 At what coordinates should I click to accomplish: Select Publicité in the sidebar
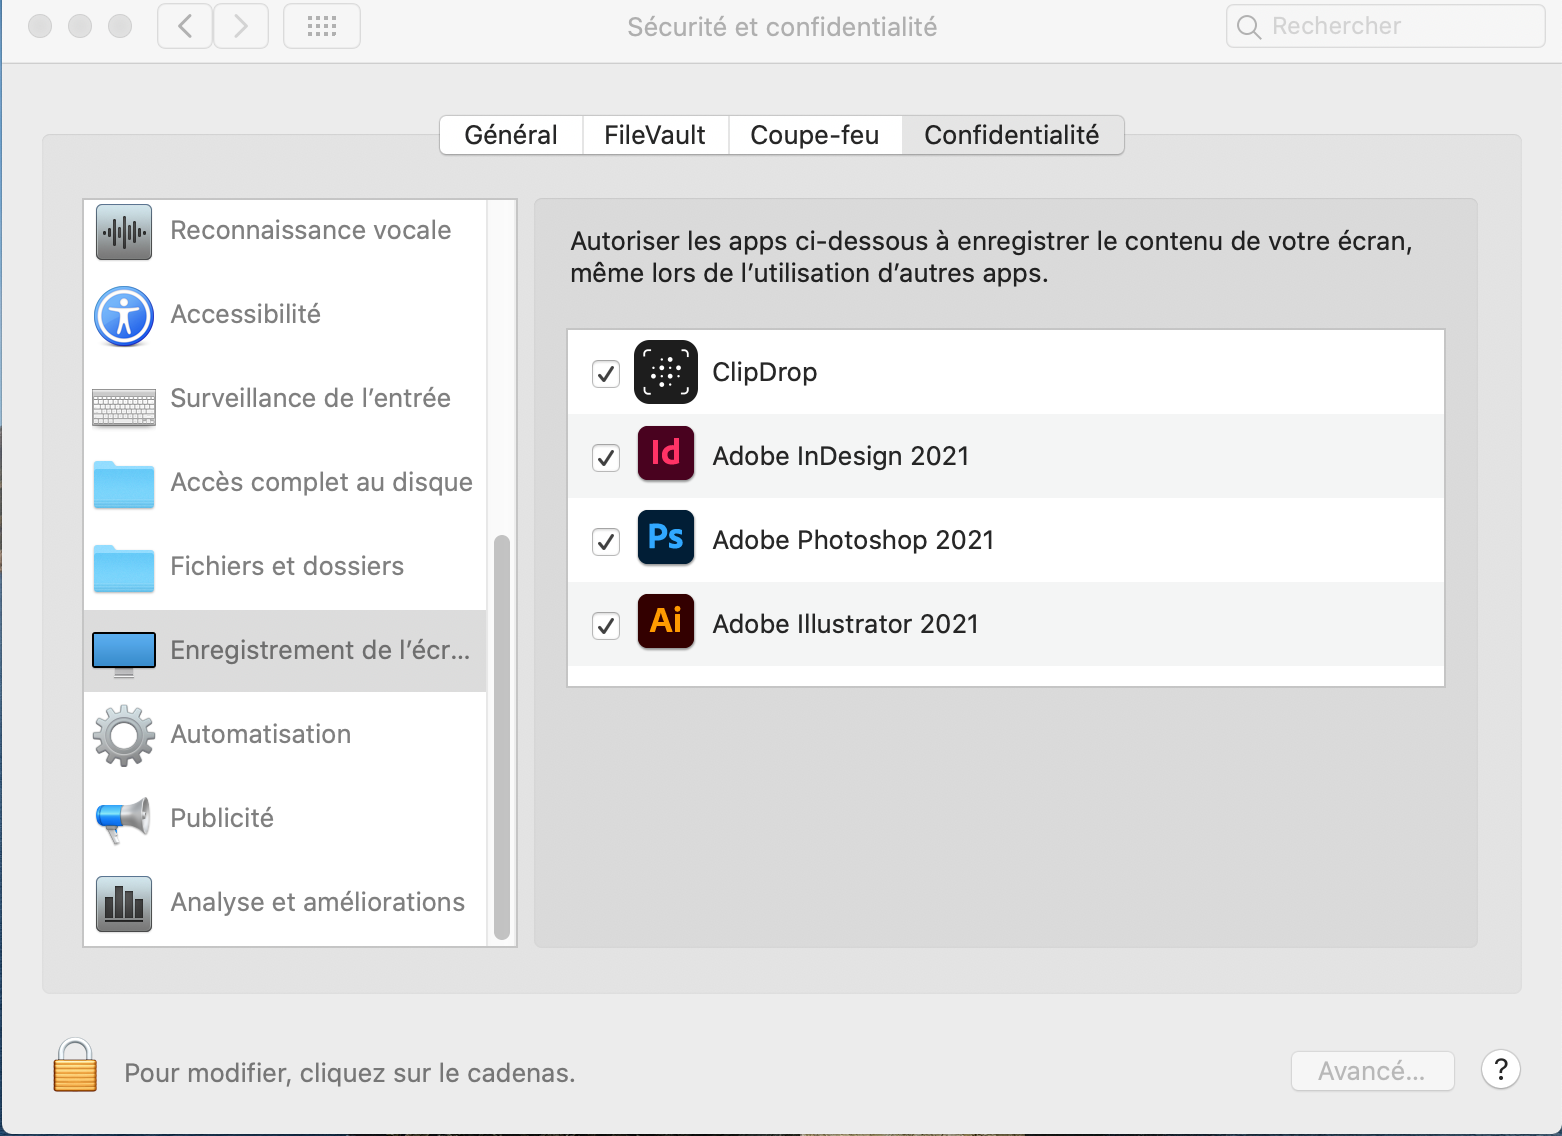(x=285, y=819)
